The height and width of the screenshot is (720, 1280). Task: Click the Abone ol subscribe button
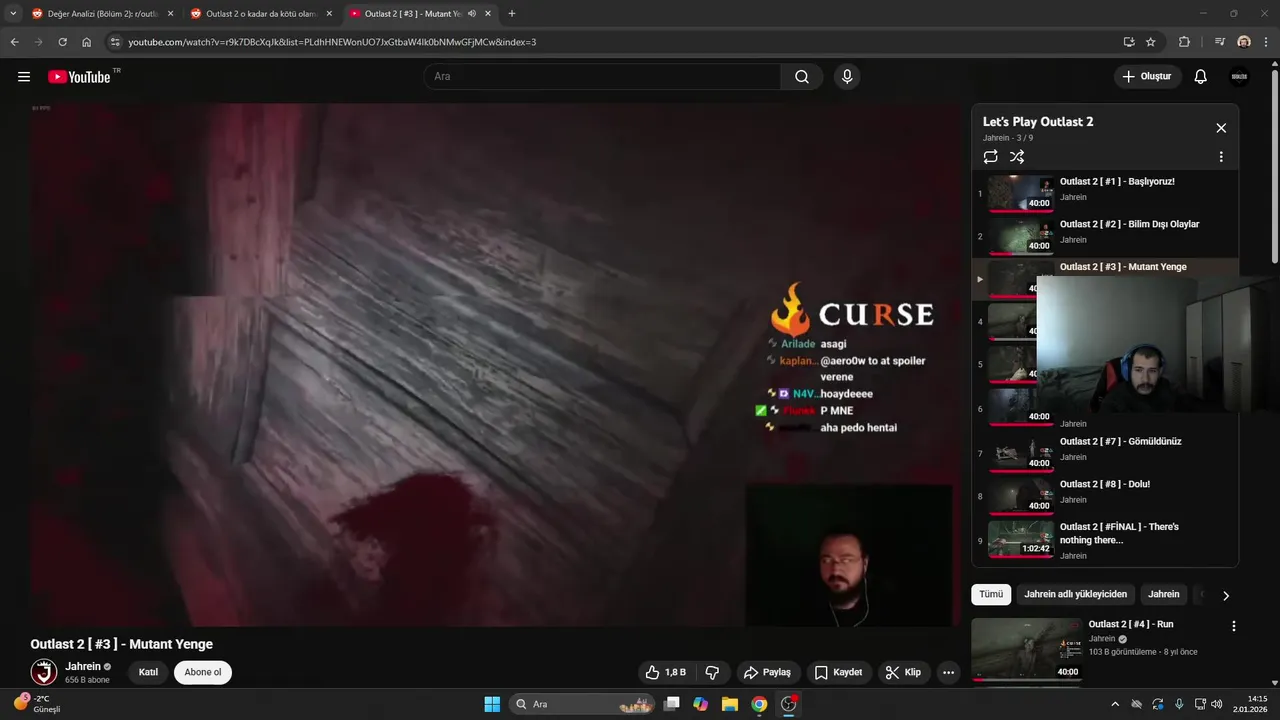(x=203, y=672)
